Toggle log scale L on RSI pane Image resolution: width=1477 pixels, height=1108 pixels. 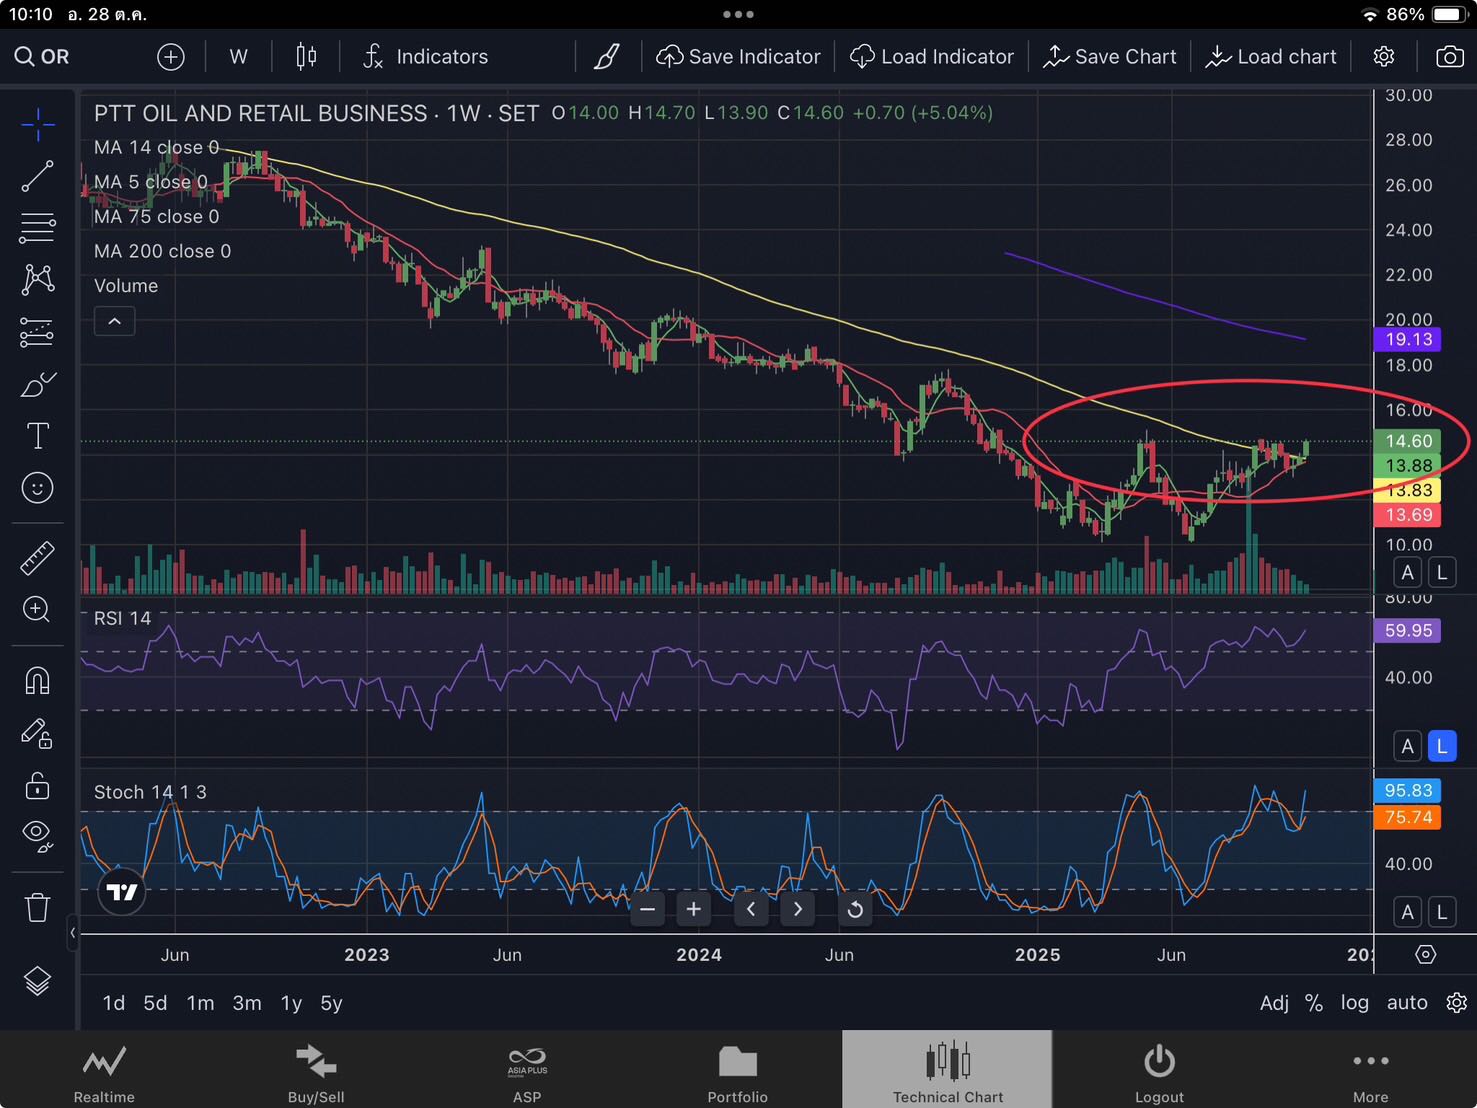point(1441,746)
